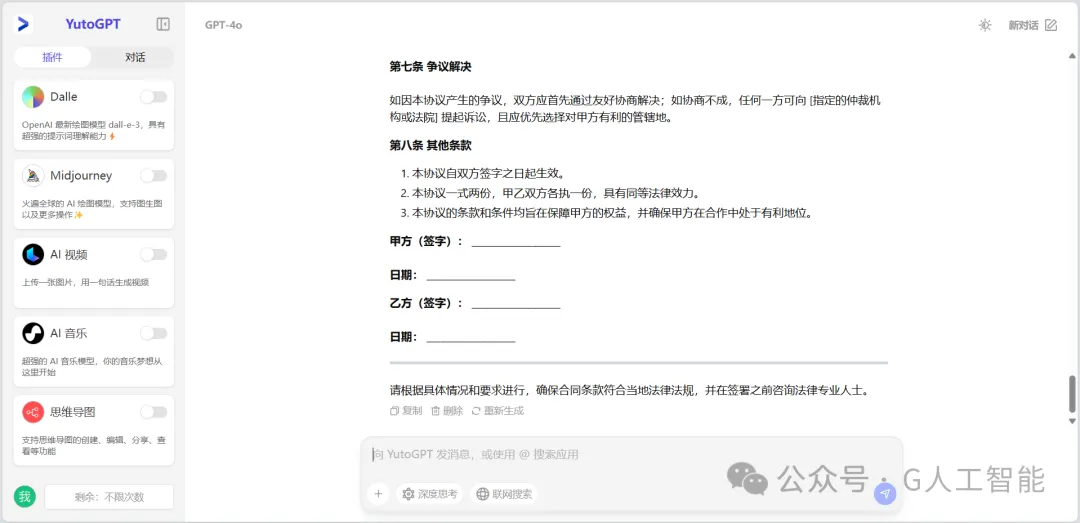1080x523 pixels.
Task: Open the GPT-4o model selector
Action: (x=223, y=25)
